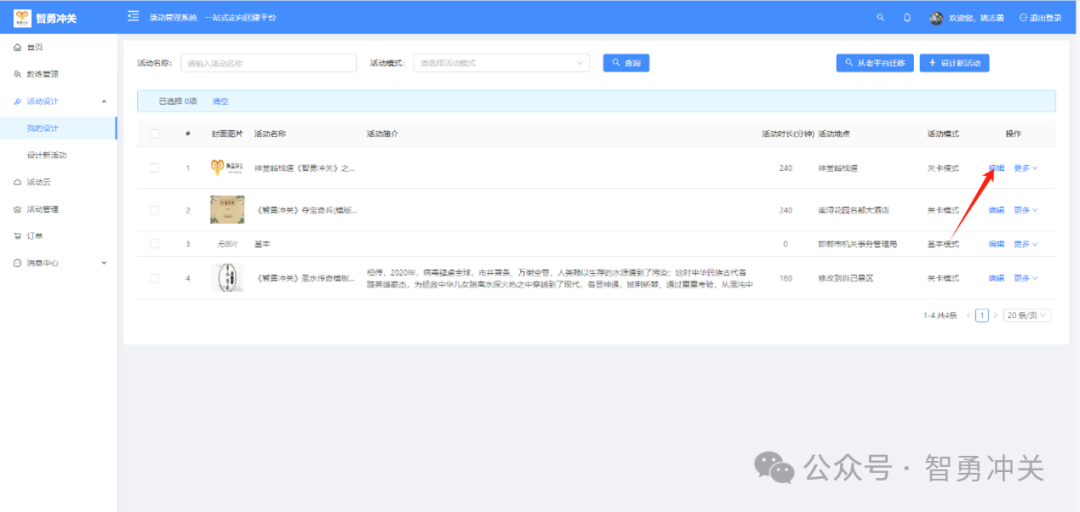Click the location 邯郸市机关事务管理局
Screen dimensions: 1080x512
(x=857, y=243)
